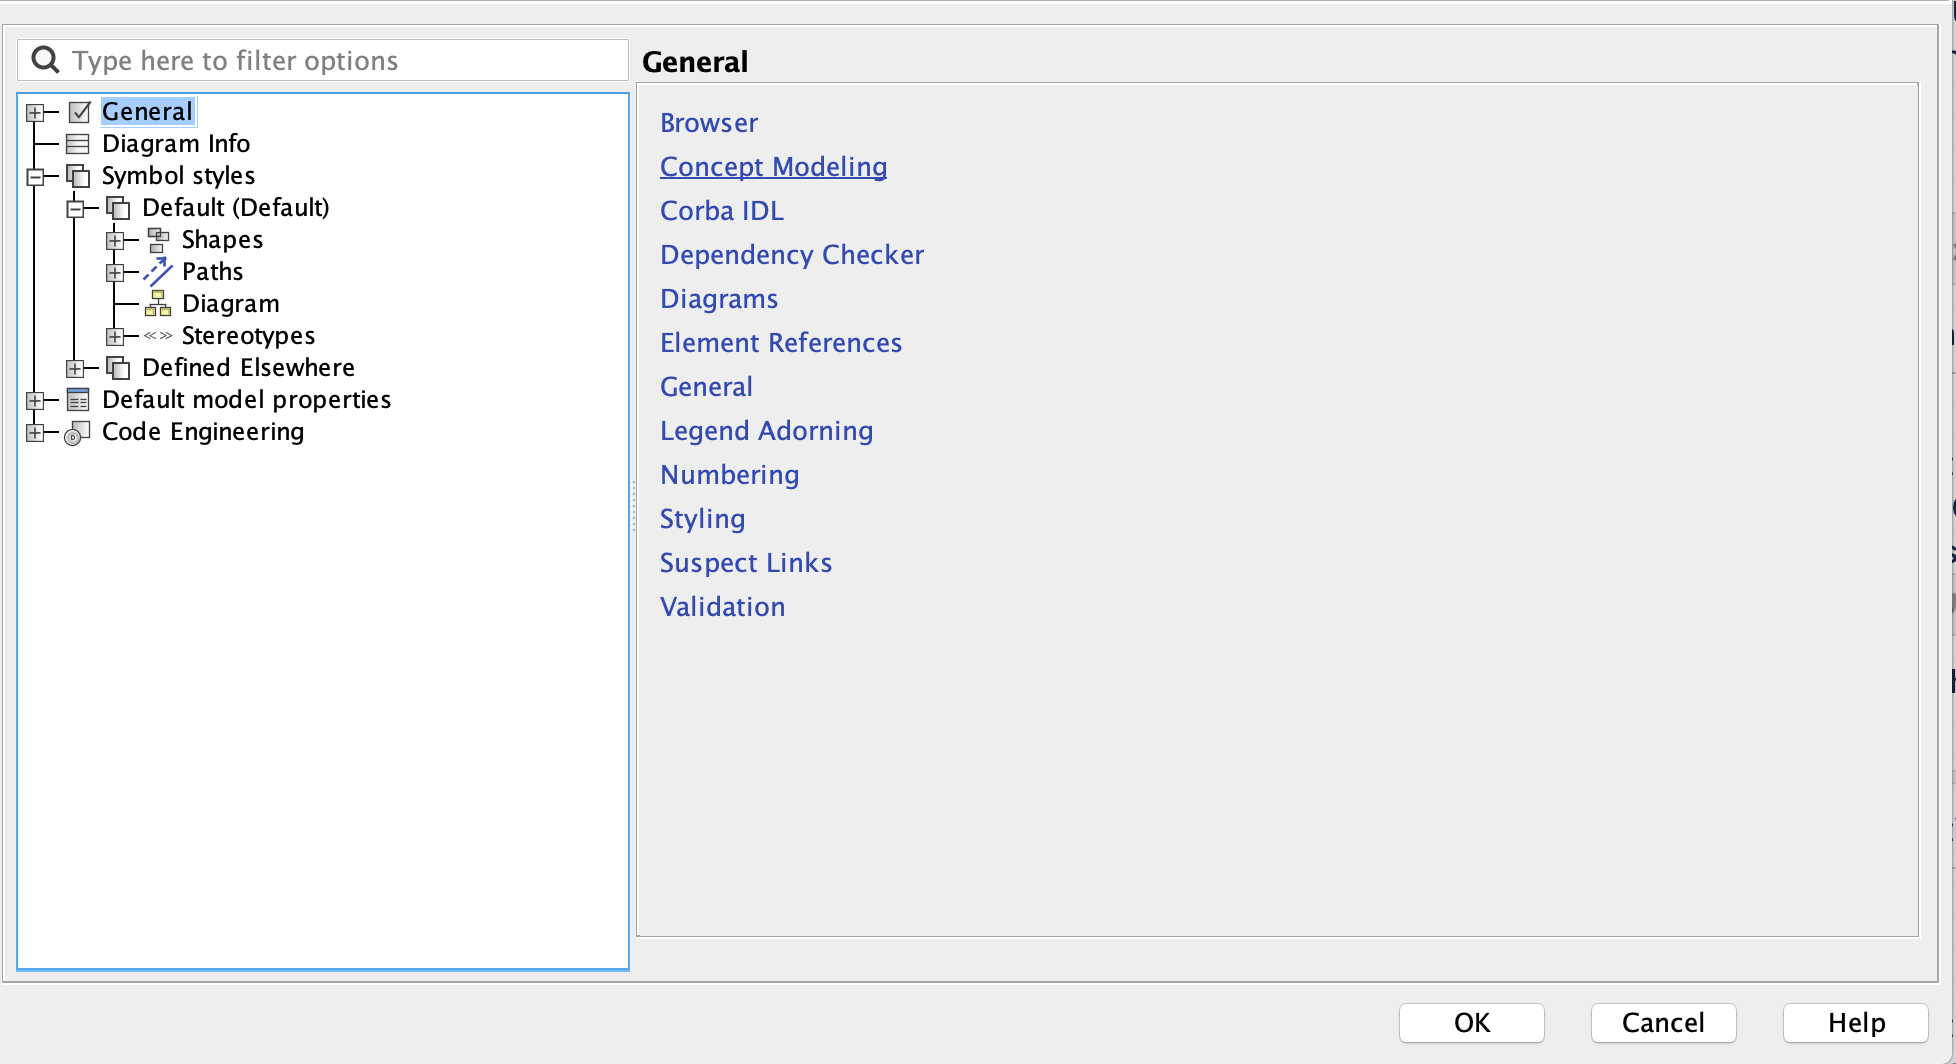Image resolution: width=1956 pixels, height=1064 pixels.
Task: Collapse the Symbol styles node
Action: click(35, 177)
